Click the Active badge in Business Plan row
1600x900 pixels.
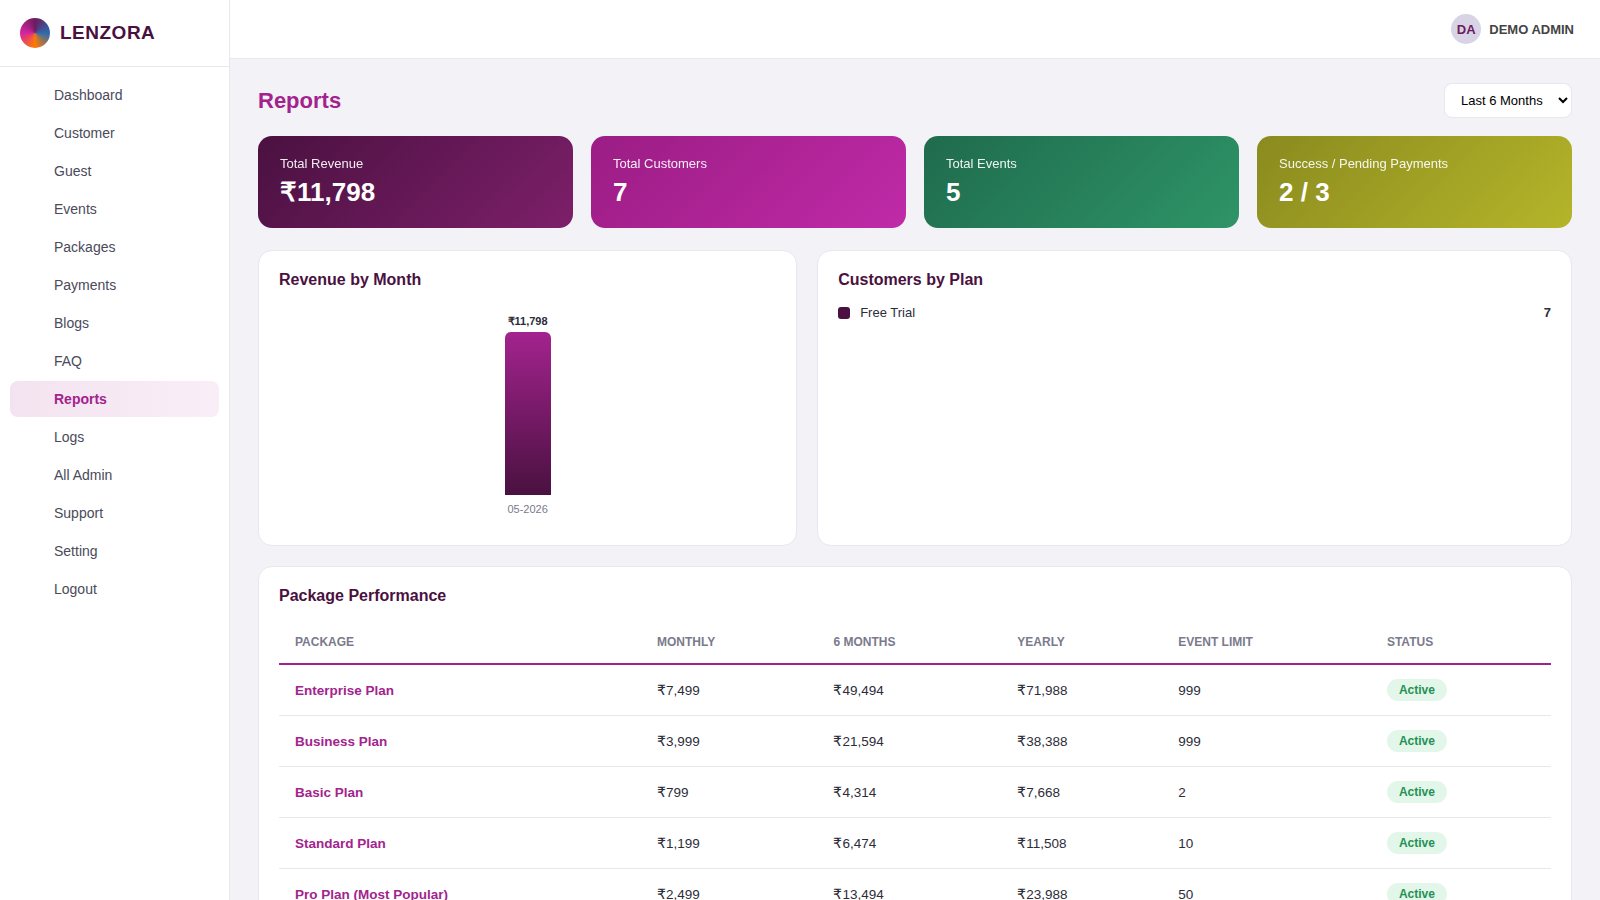[x=1417, y=741]
